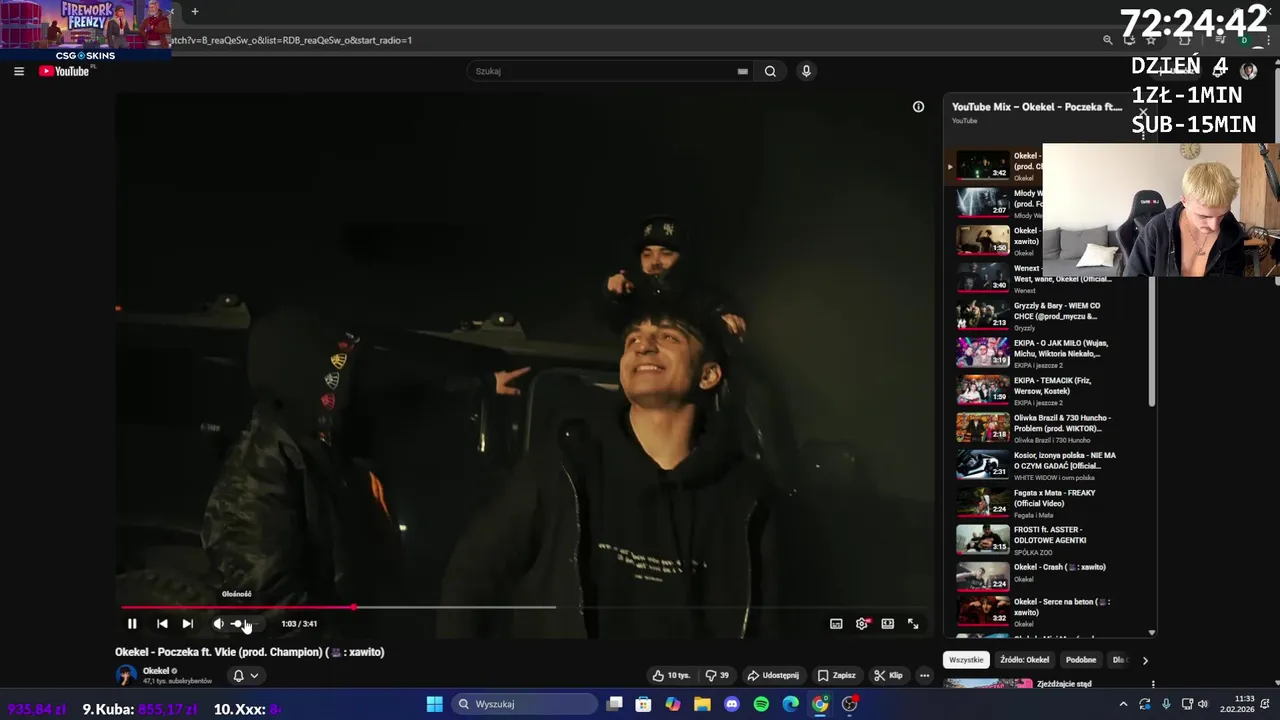Open system tray volume speaker icon
1280x720 pixels.
(x=1203, y=704)
